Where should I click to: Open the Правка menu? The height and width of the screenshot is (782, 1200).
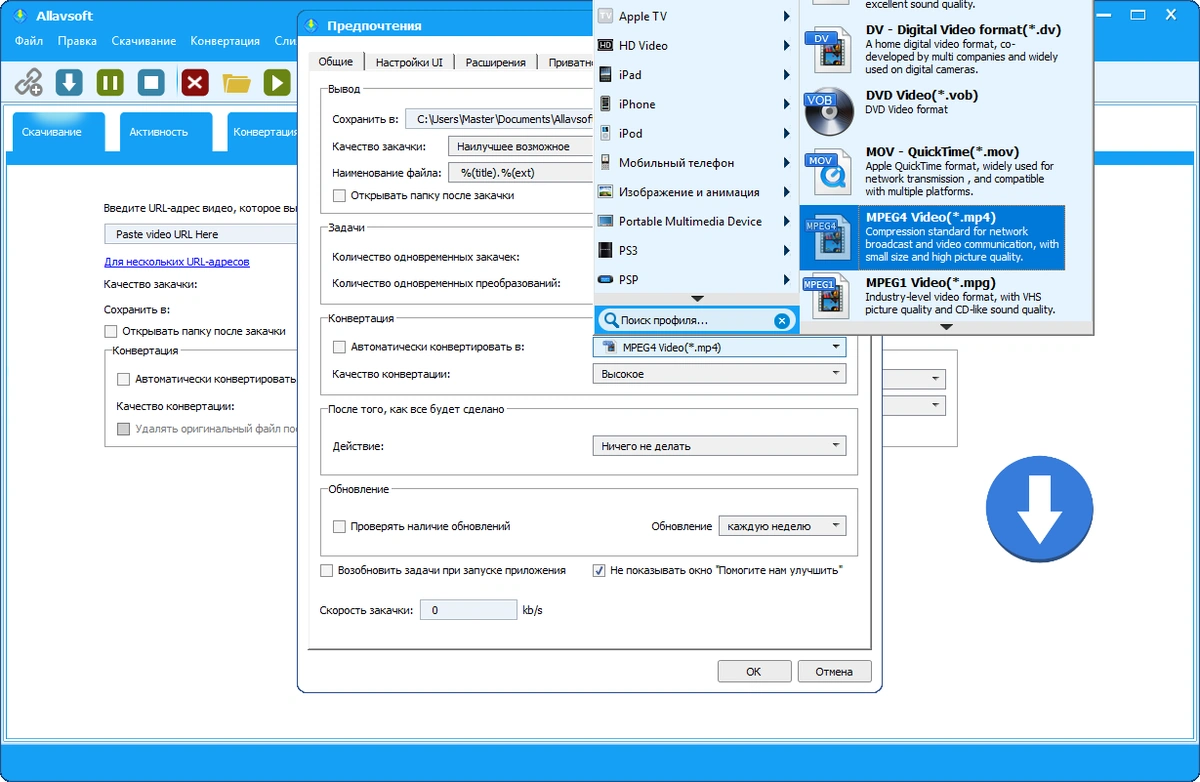[78, 41]
